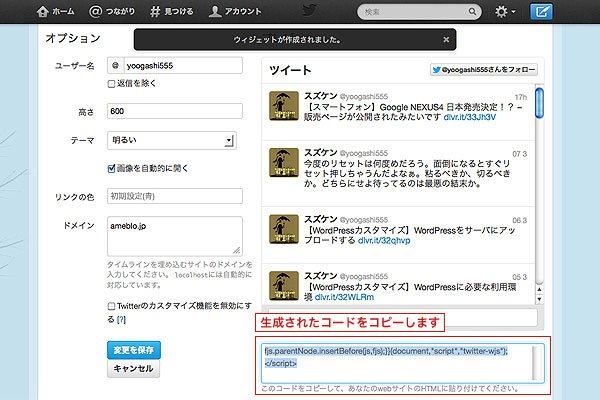
Task: Uncheck 画像を自動的に開く checkbox
Action: pos(111,168)
